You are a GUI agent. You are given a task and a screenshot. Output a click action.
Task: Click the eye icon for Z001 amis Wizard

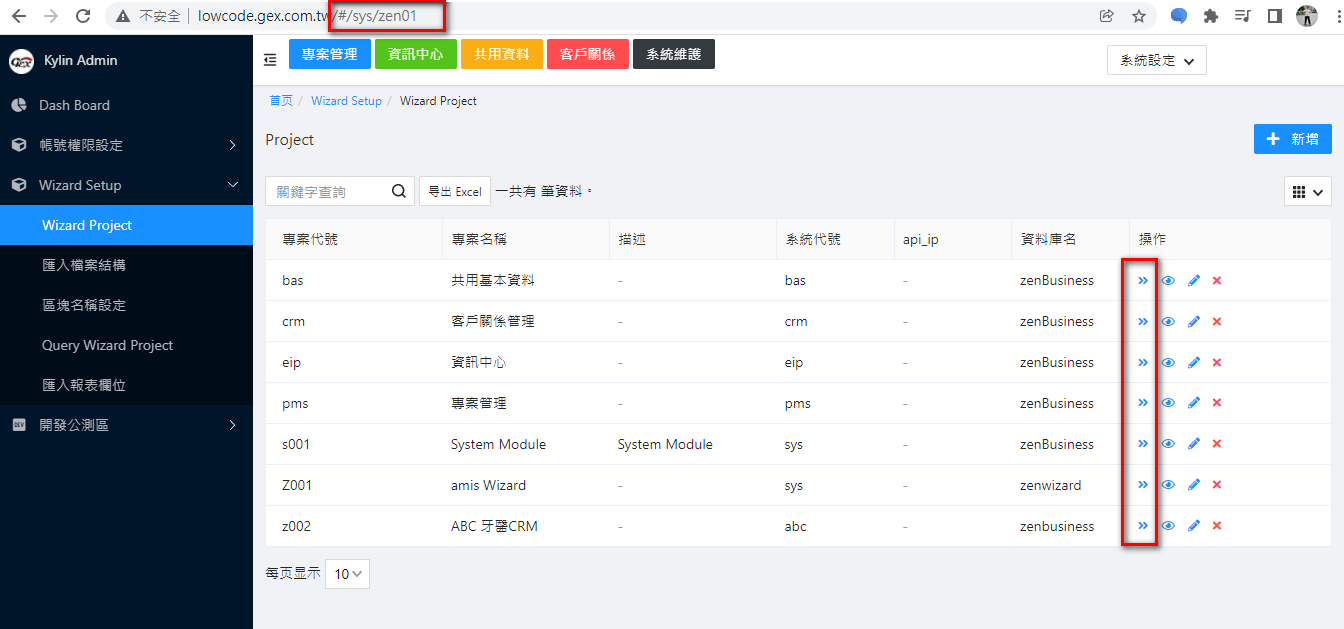point(1168,485)
